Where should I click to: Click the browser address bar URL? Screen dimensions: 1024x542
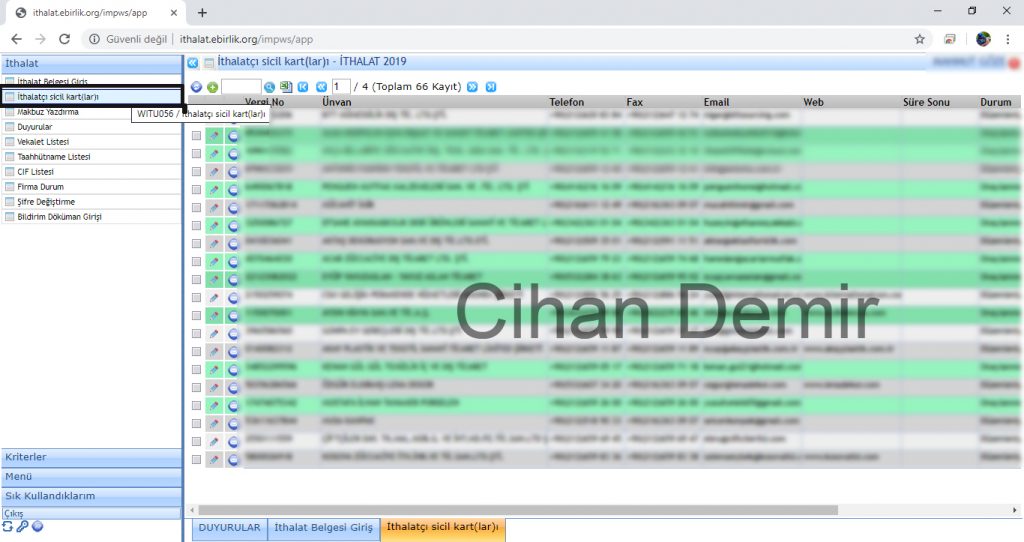[247, 39]
